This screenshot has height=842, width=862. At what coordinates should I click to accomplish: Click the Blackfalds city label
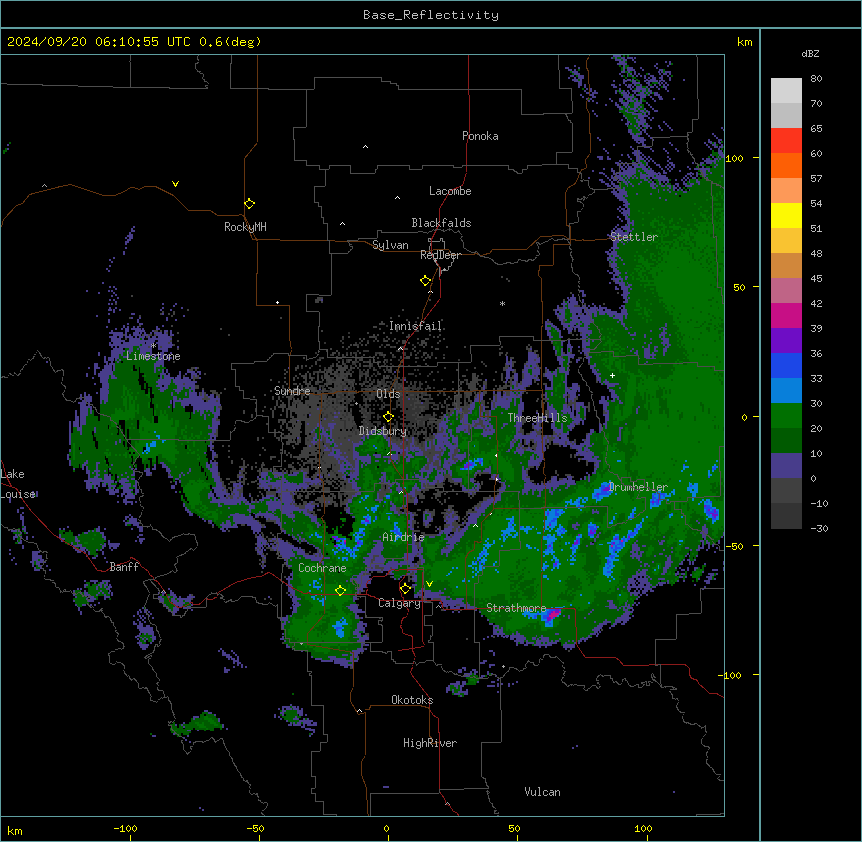(441, 223)
